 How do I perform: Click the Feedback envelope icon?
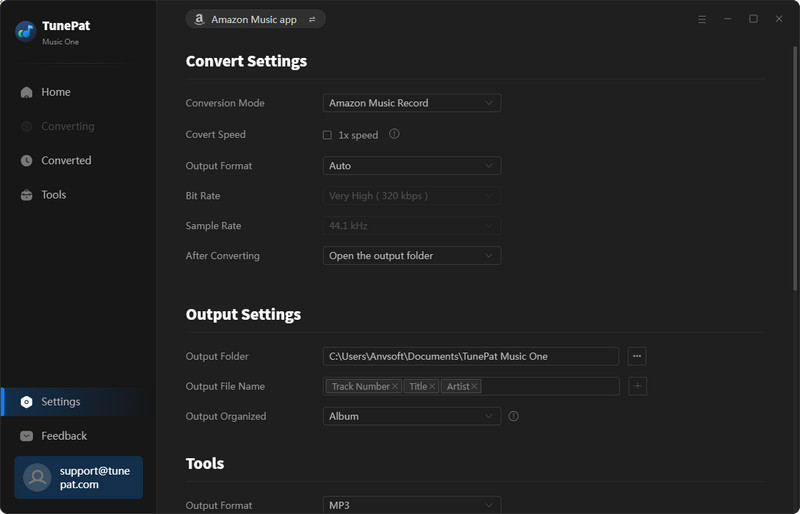[x=27, y=436]
